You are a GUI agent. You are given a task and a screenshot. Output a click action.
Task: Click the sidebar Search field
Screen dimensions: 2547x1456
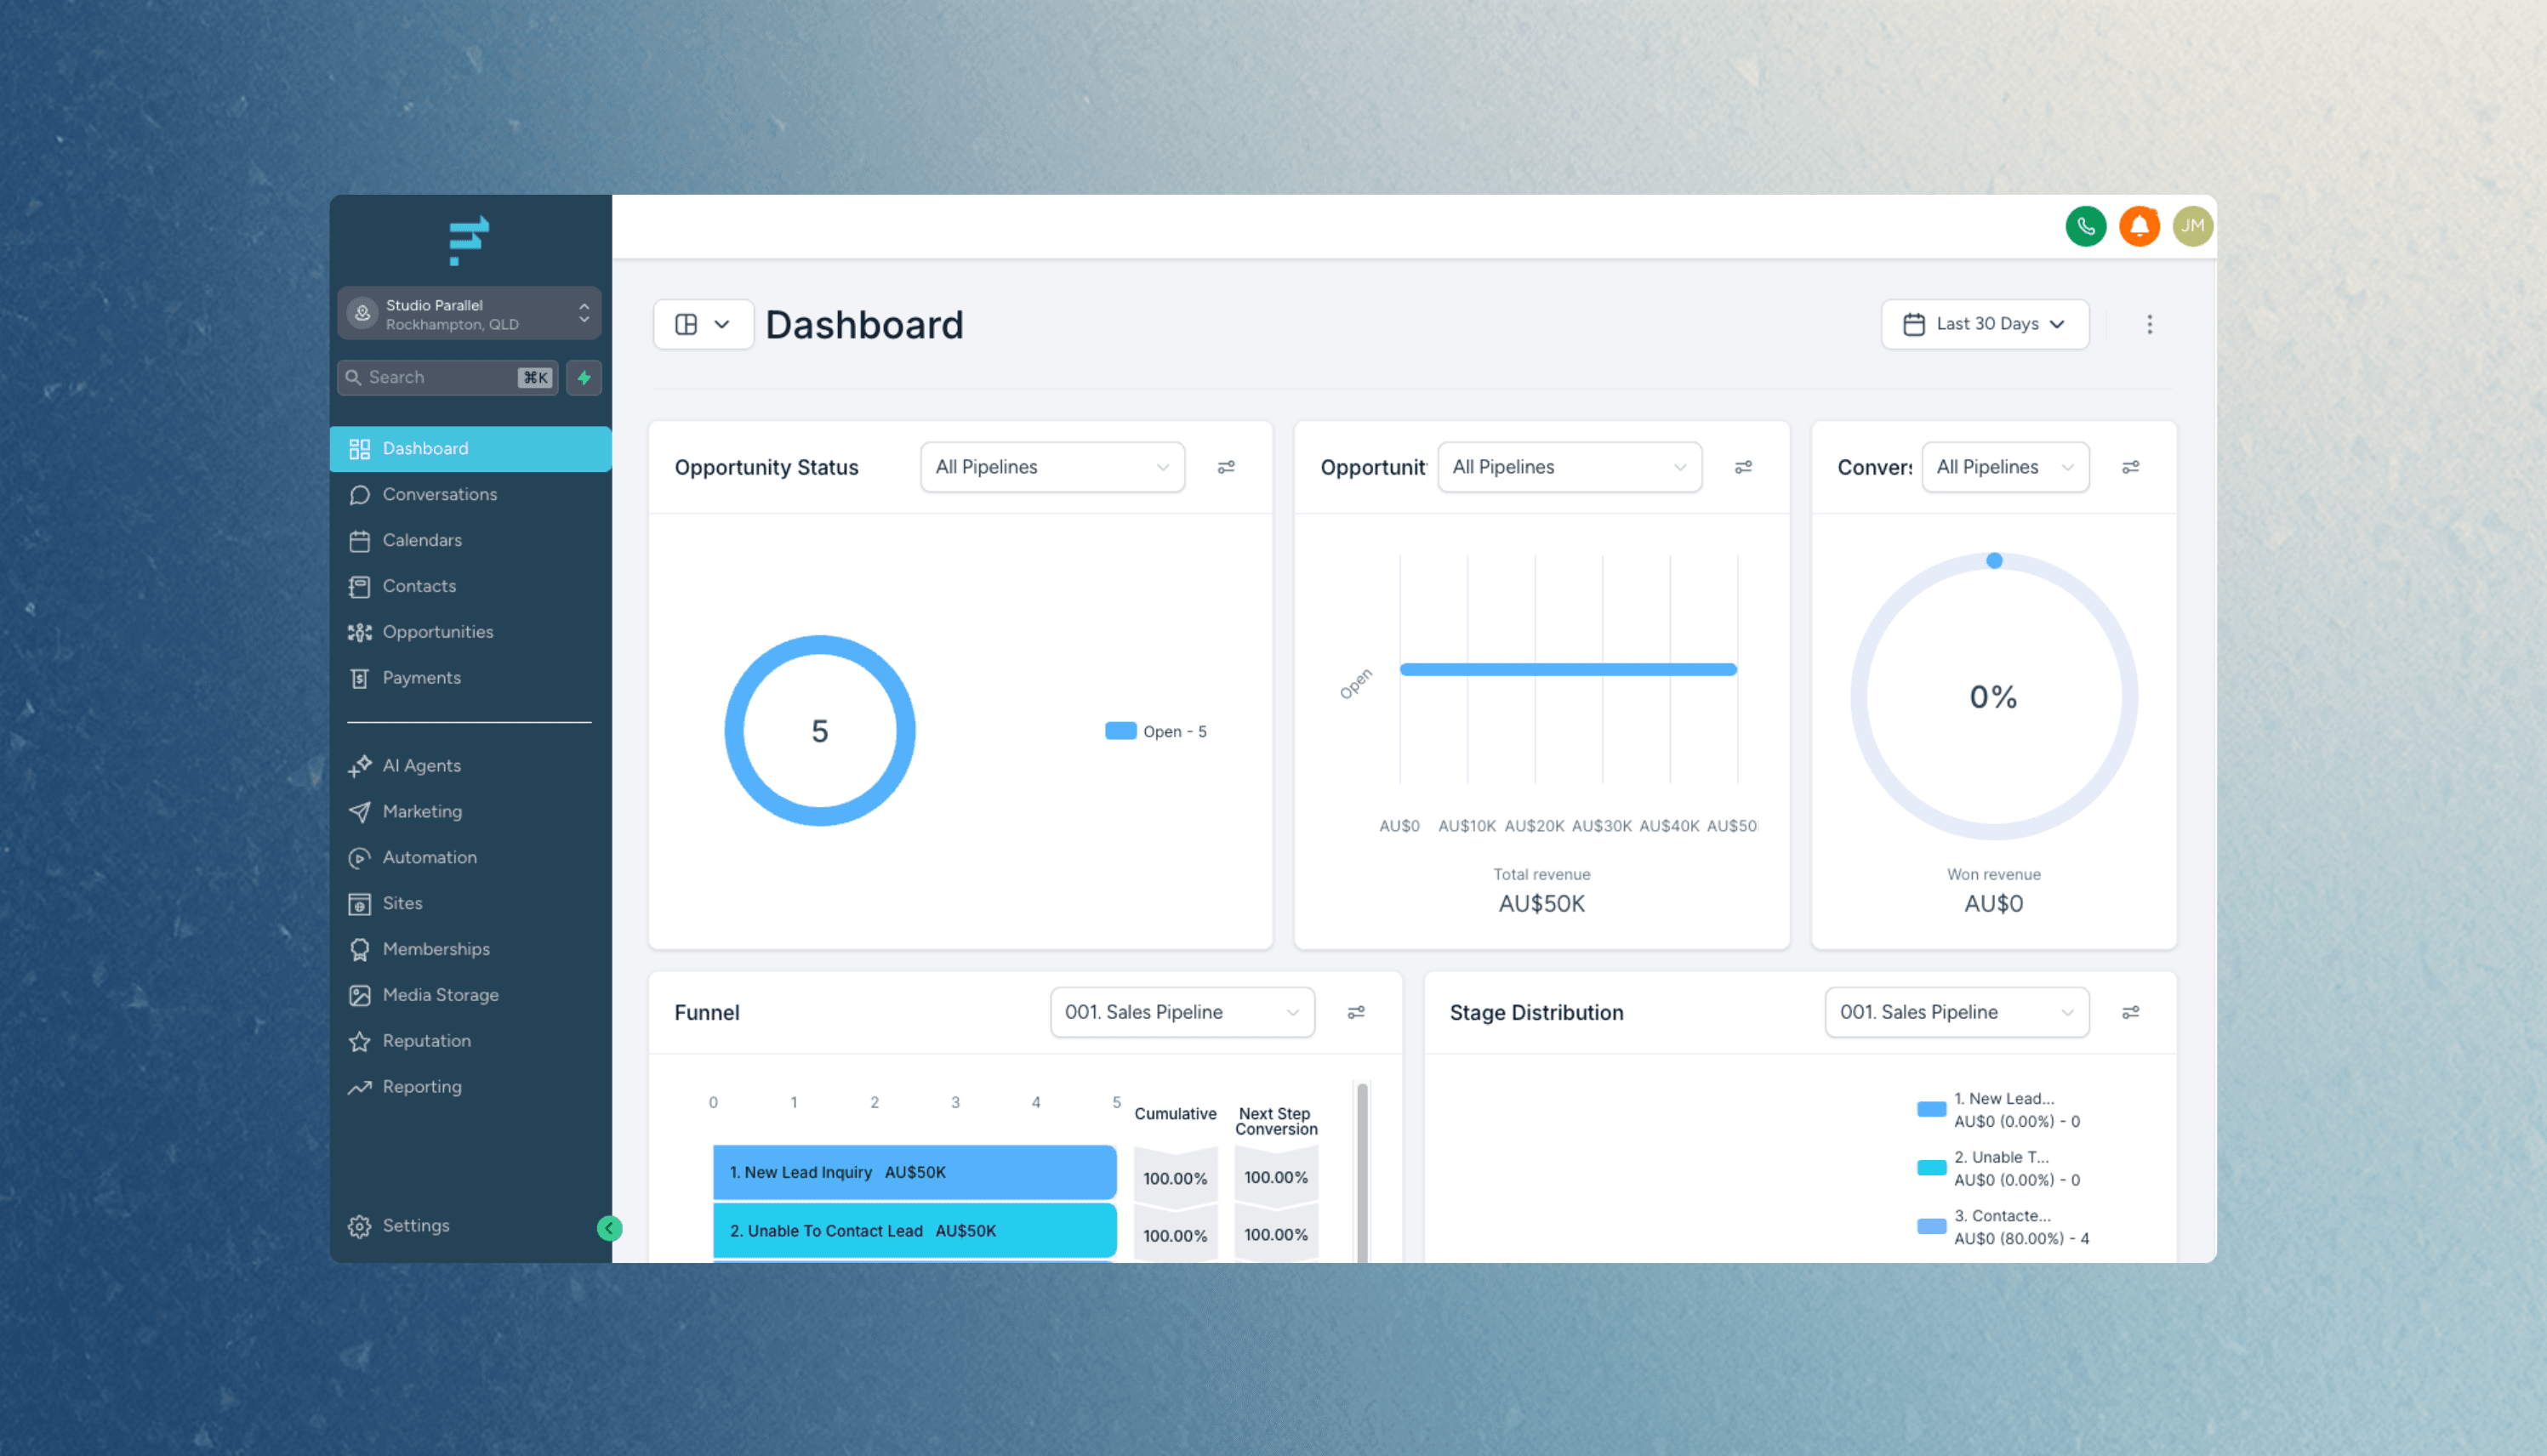tap(447, 378)
